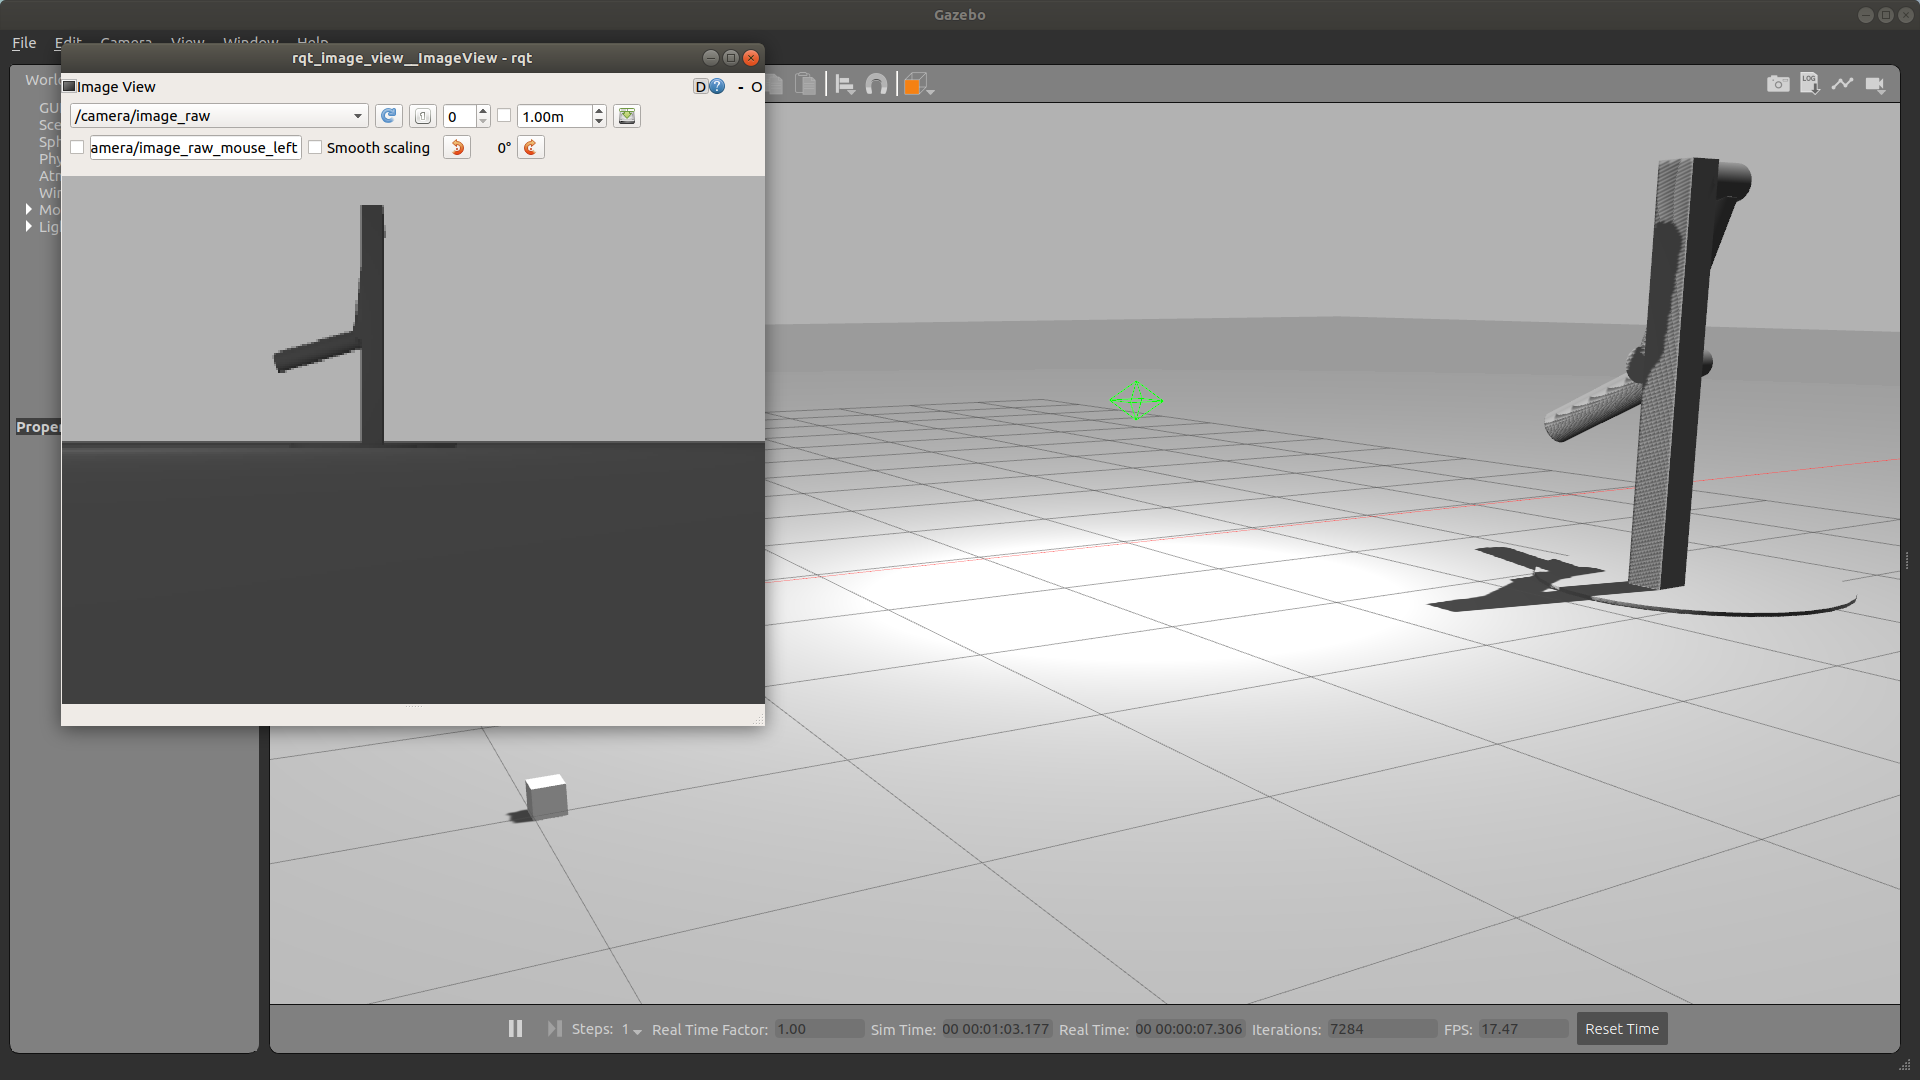The height and width of the screenshot is (1080, 1920).
Task: Enable Smooth scaling in Image View
Action: tap(315, 147)
